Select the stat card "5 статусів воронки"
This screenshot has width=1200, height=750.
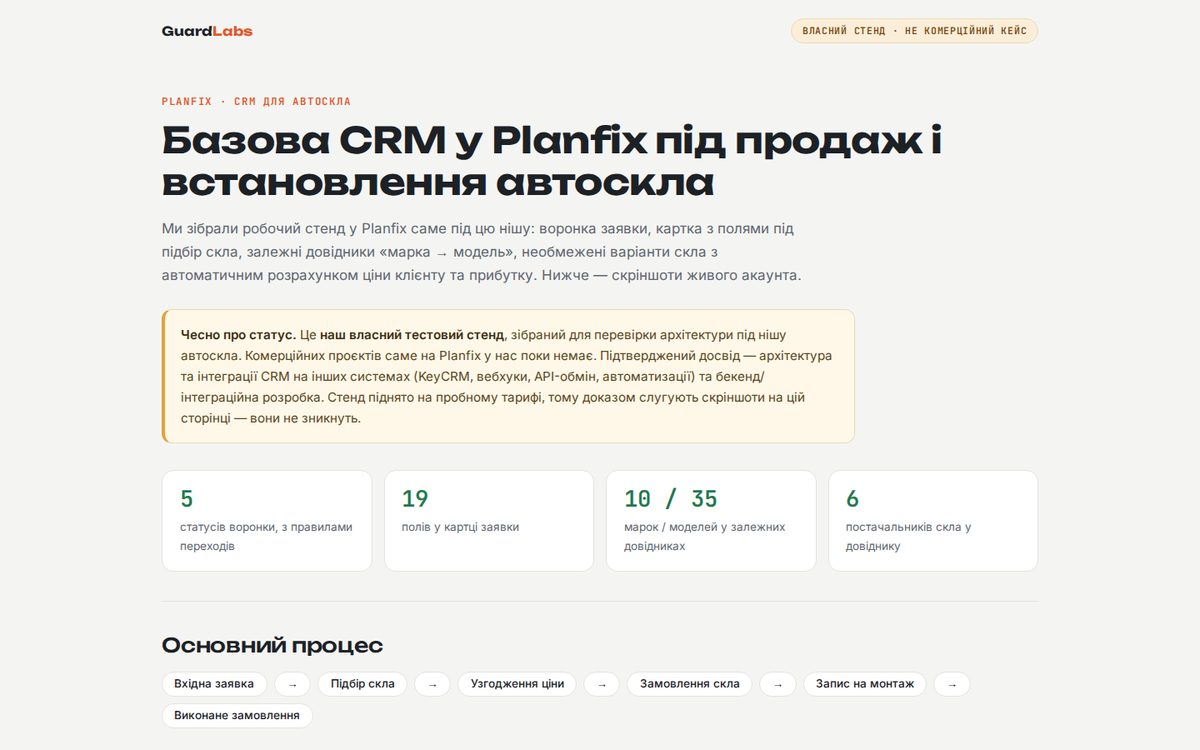point(267,521)
